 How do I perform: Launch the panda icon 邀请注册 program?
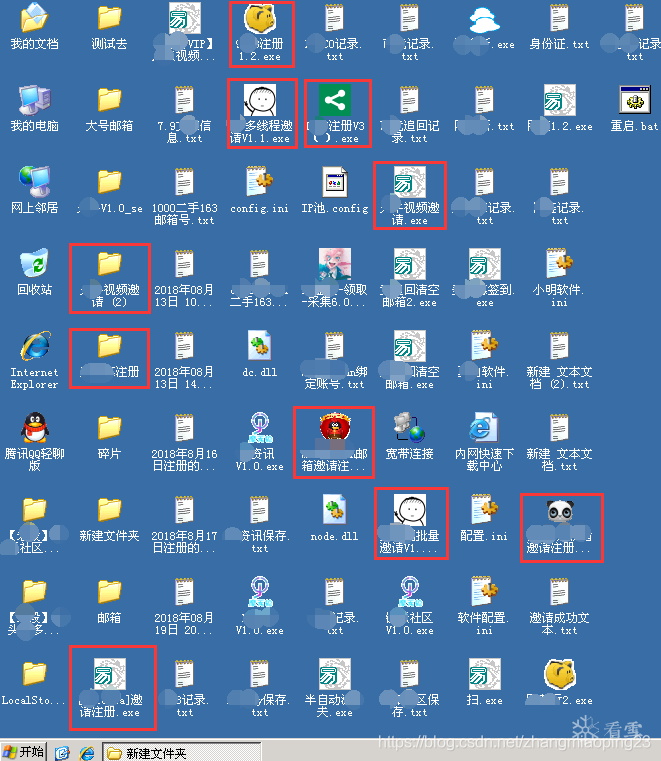(562, 528)
